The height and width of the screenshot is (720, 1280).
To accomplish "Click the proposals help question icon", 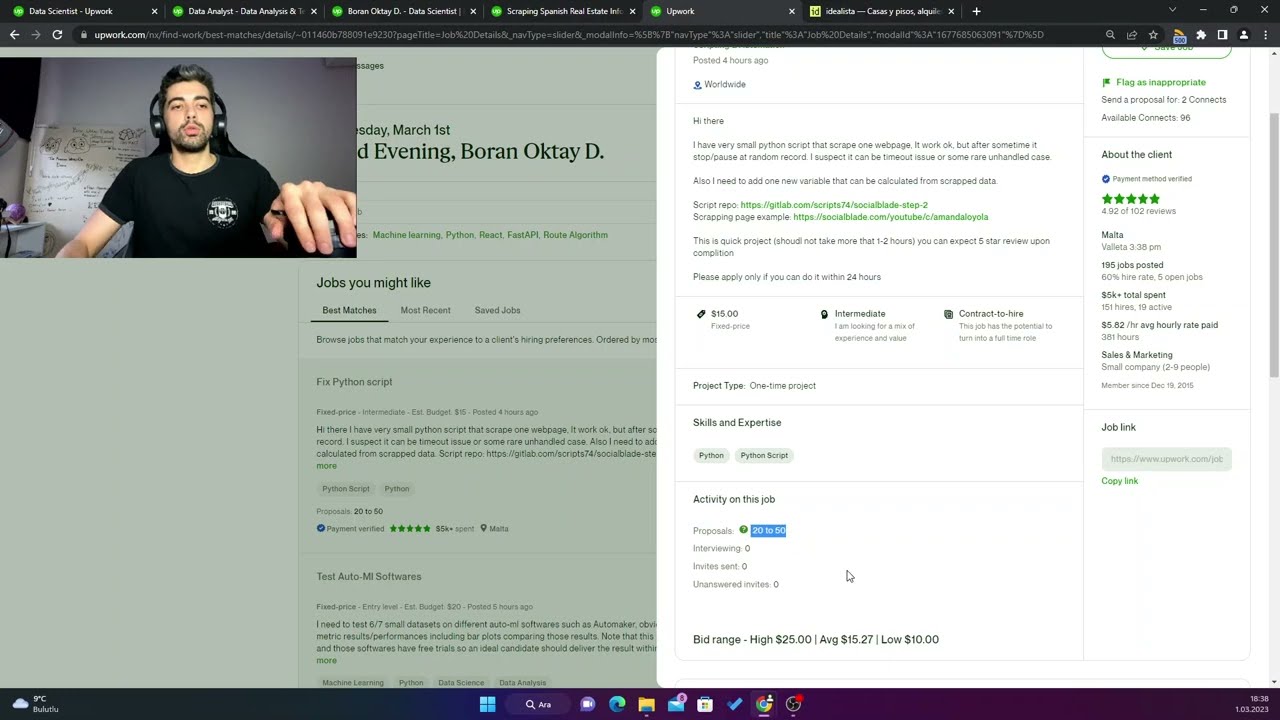I will (x=743, y=530).
